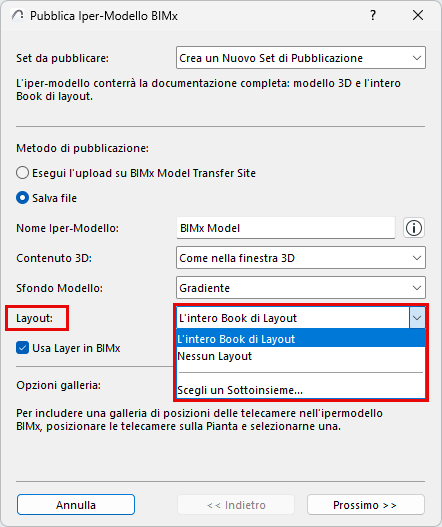Screen dimensions: 442x527
Task: Expand the Contenuto 3D dropdown
Action: coord(301,258)
